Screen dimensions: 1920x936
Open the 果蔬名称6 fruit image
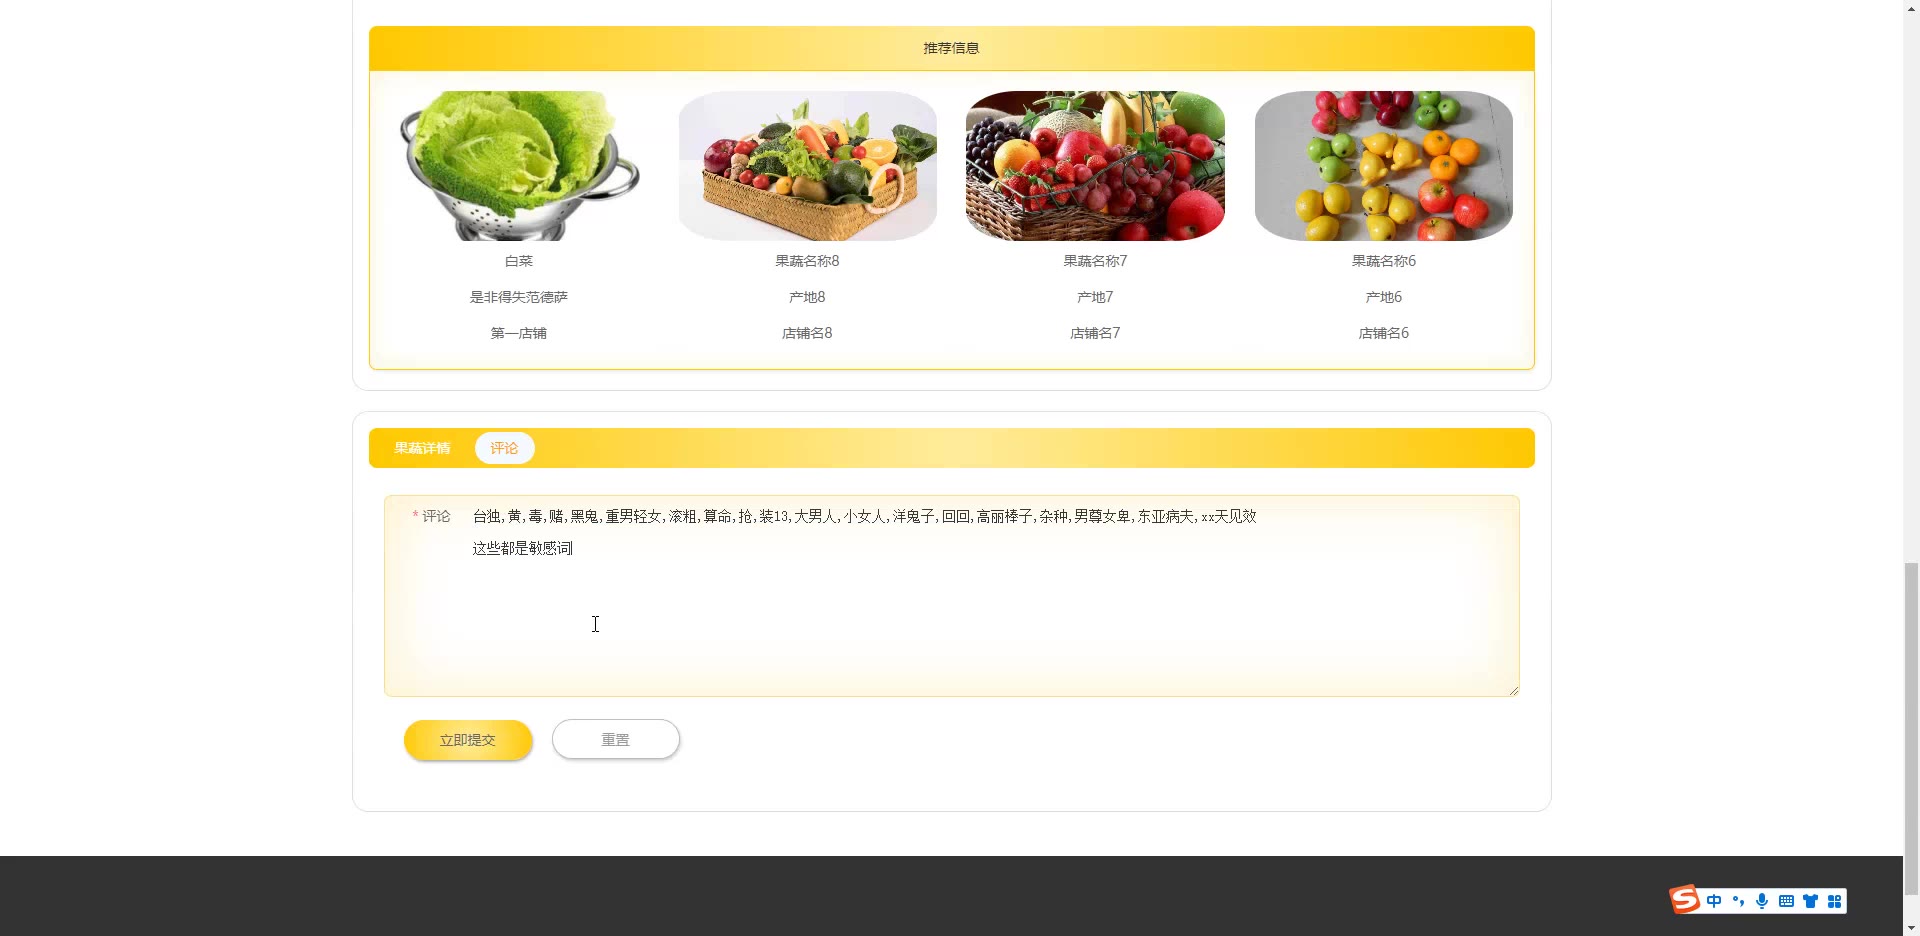point(1384,166)
